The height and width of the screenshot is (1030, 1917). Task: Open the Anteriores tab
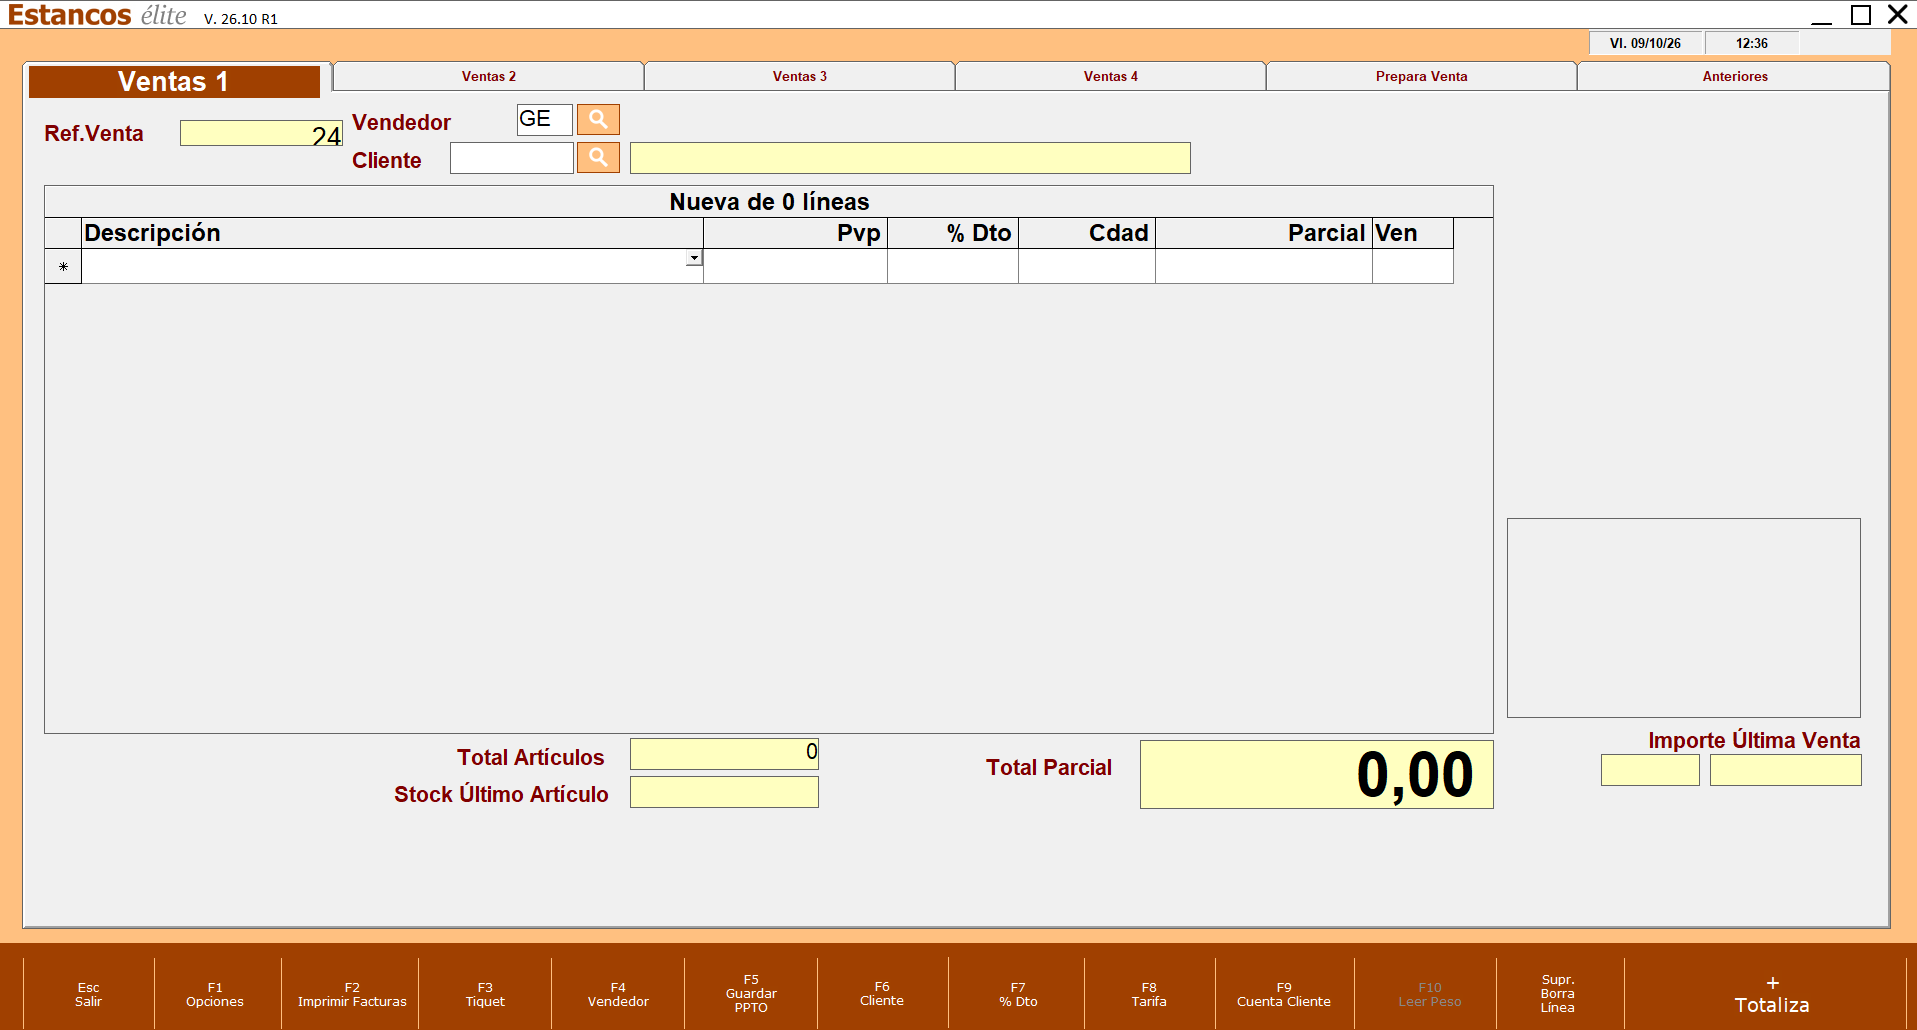coord(1735,76)
